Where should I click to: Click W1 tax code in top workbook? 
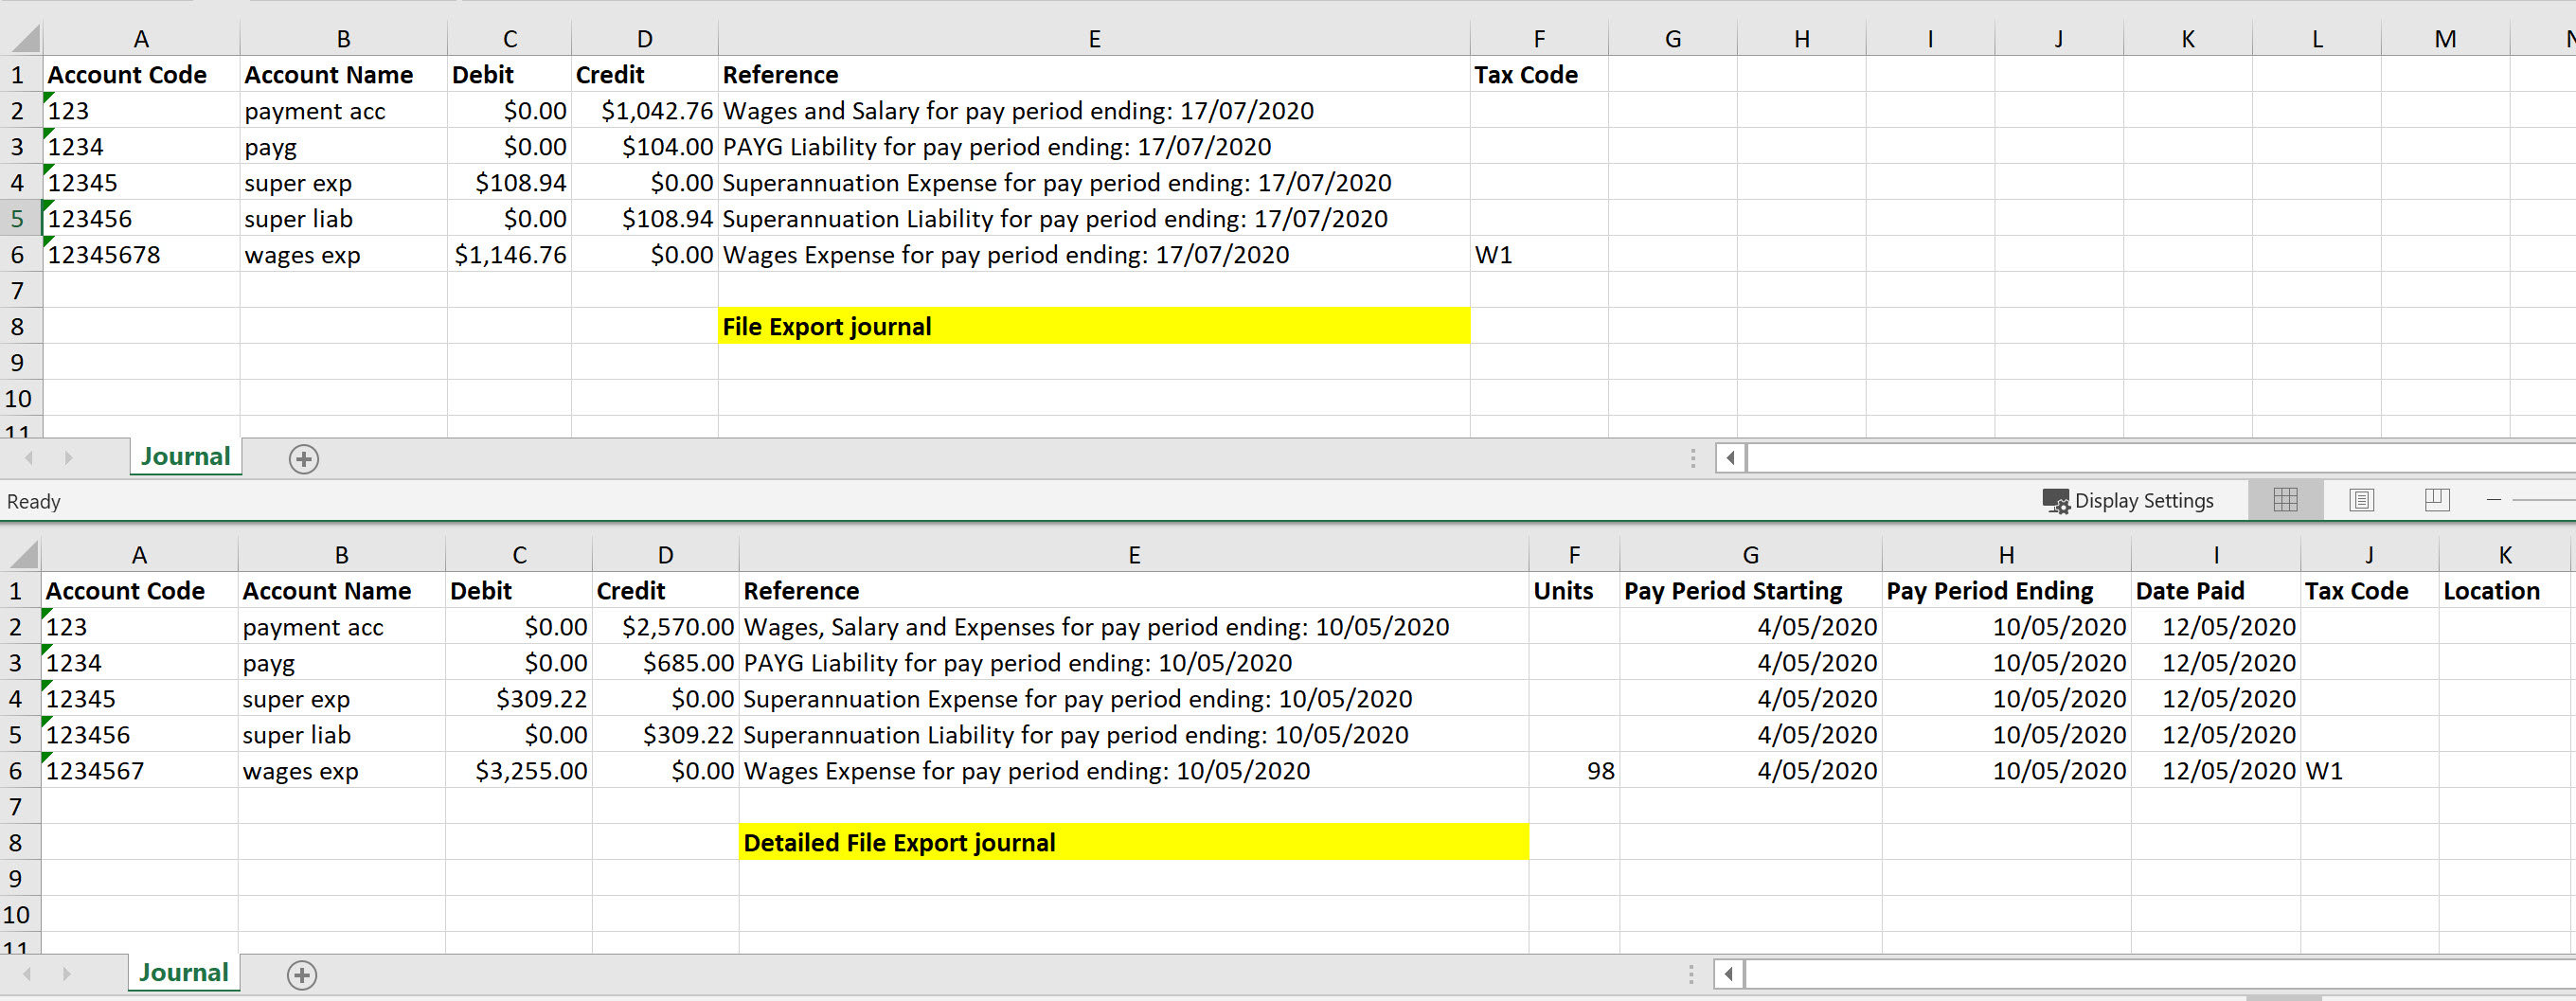click(x=1539, y=254)
